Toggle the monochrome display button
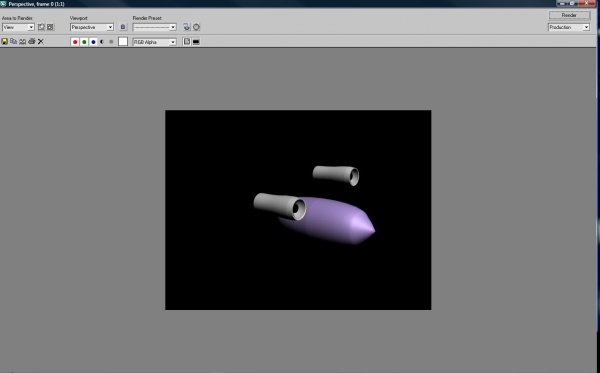This screenshot has height=373, width=600. pos(111,42)
